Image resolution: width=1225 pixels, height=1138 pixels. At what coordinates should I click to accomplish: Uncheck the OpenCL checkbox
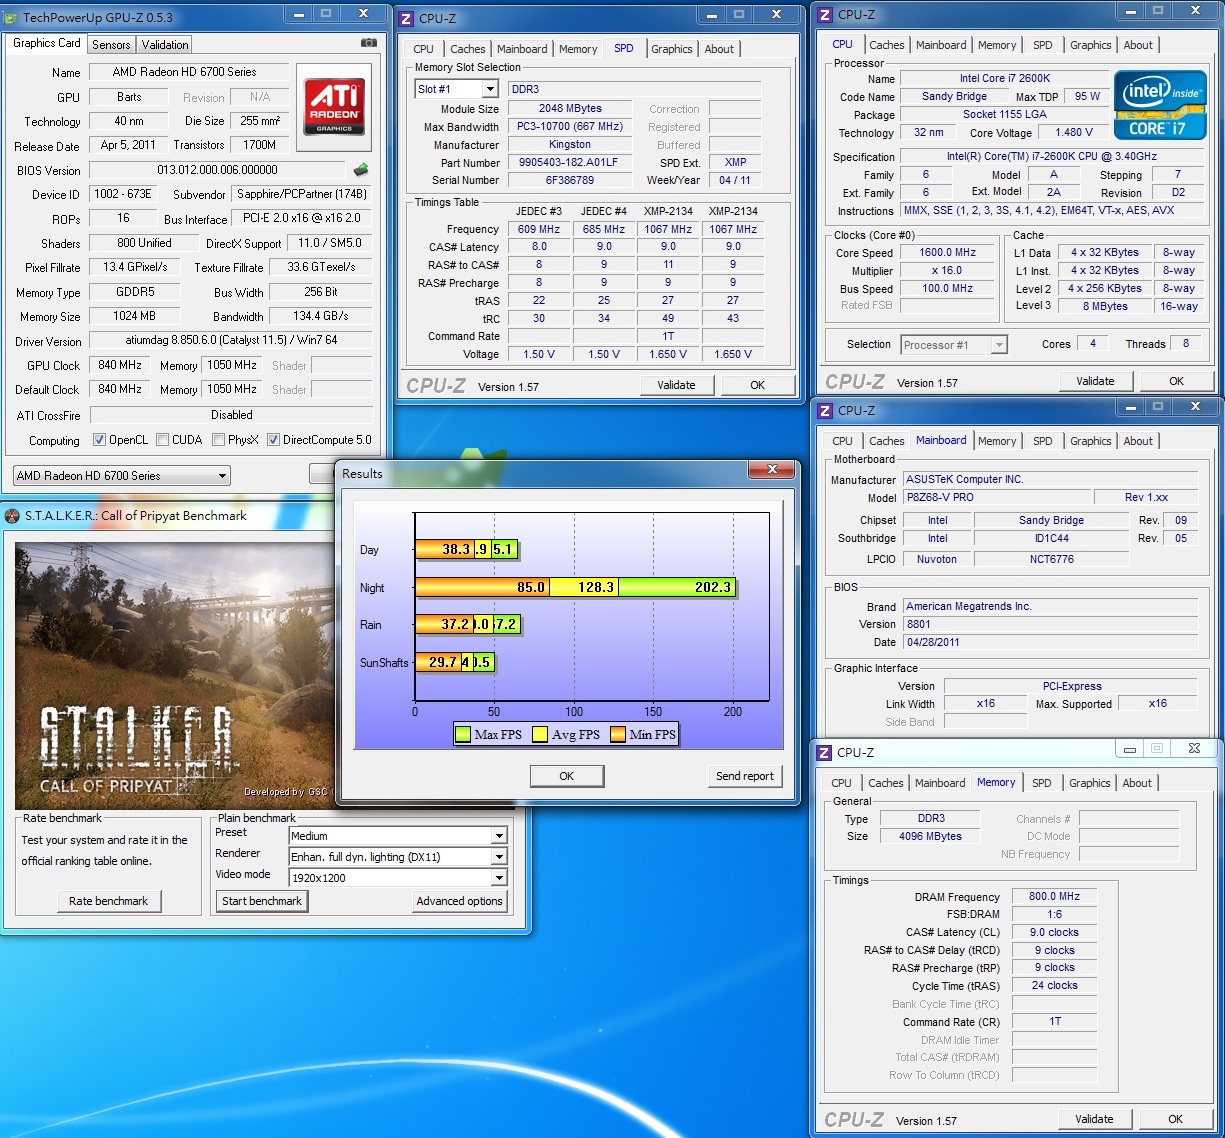pyautogui.click(x=99, y=440)
